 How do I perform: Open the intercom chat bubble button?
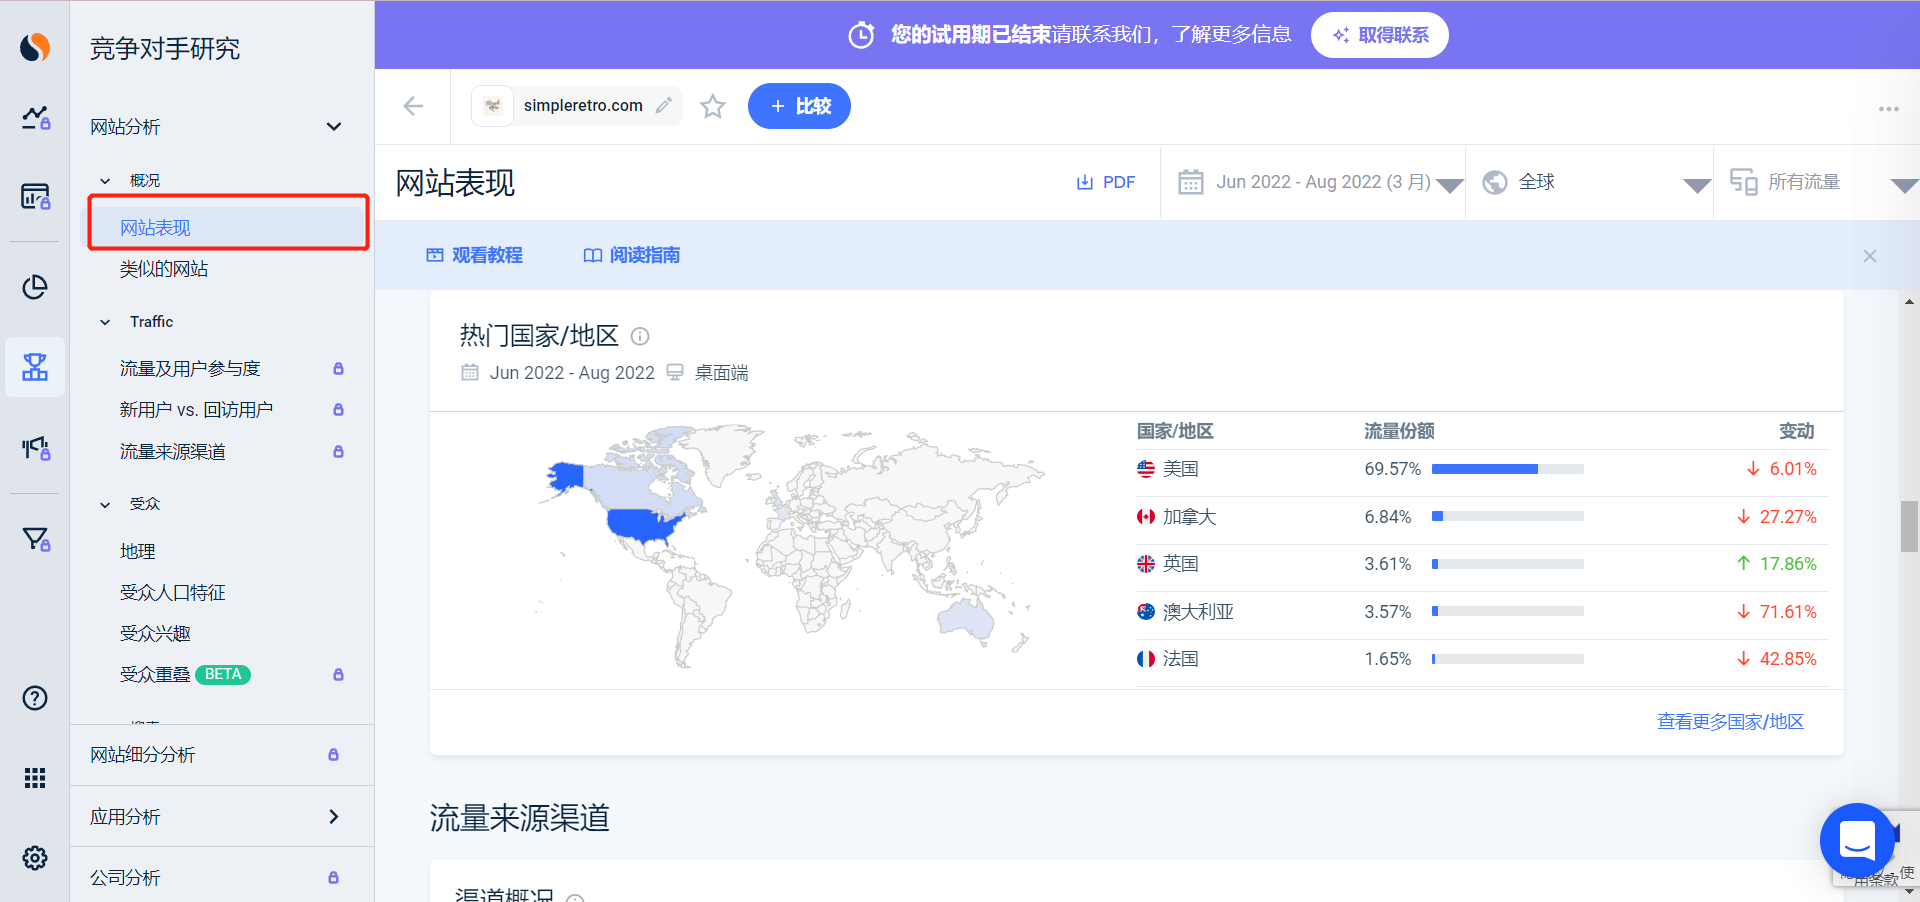[1857, 841]
